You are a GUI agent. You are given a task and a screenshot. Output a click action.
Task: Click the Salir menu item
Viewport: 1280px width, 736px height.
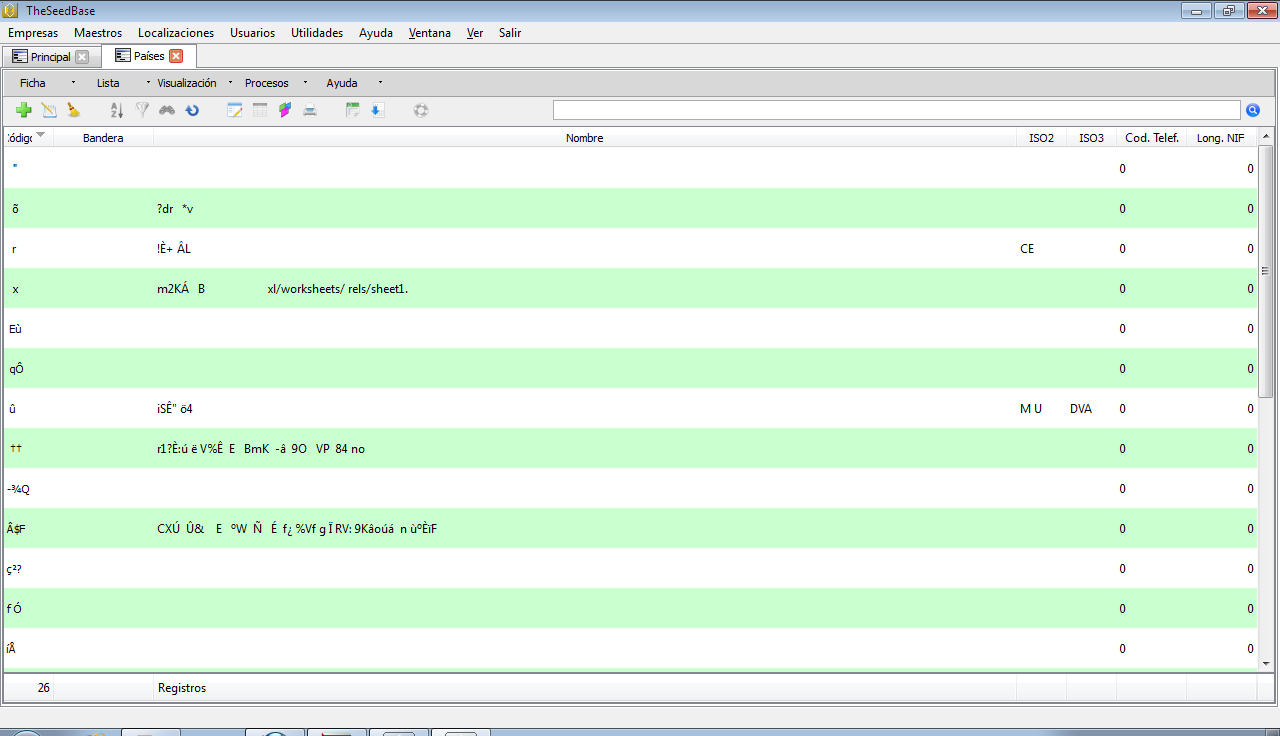(x=510, y=33)
